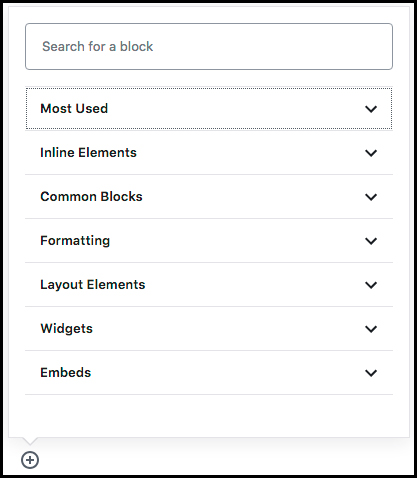Click the chevron next to Layout Elements
Image resolution: width=417 pixels, height=478 pixels.
pos(371,285)
